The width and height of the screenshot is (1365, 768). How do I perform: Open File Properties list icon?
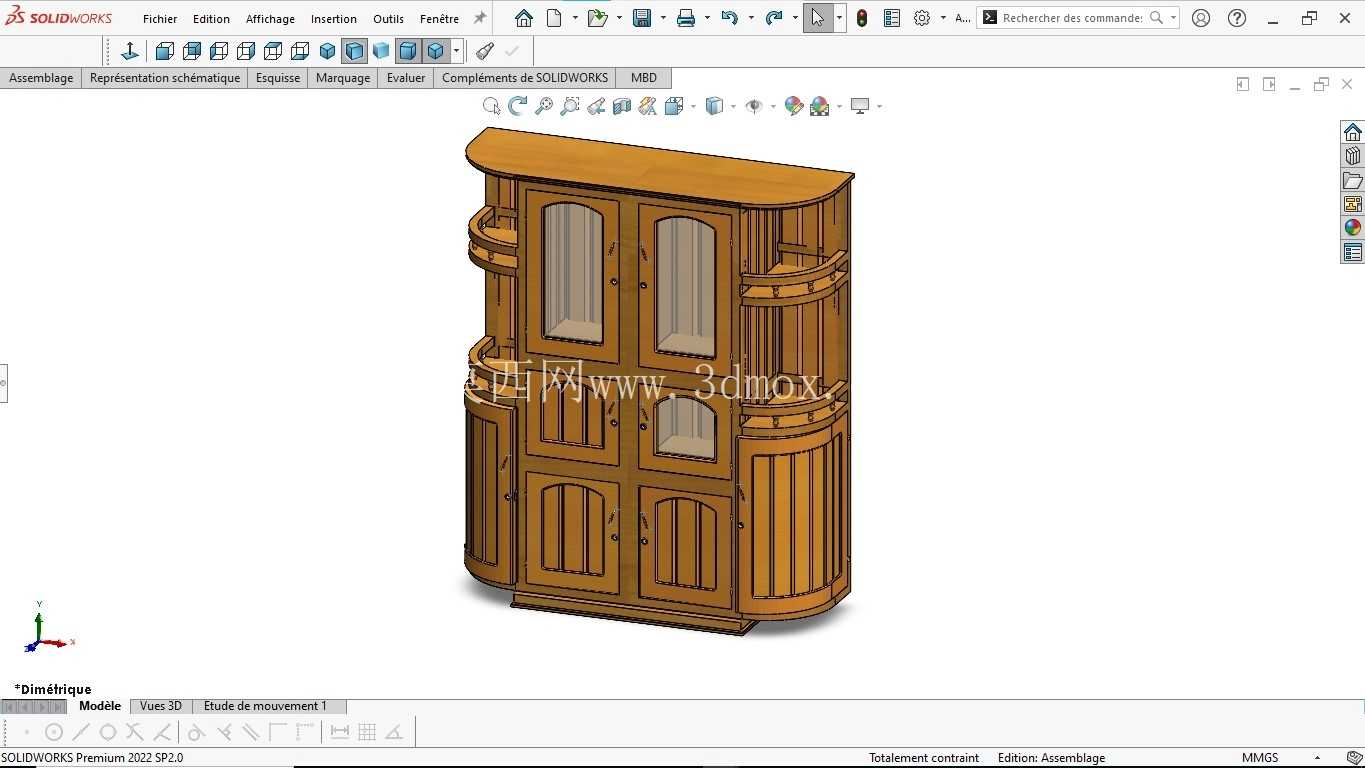(x=892, y=18)
